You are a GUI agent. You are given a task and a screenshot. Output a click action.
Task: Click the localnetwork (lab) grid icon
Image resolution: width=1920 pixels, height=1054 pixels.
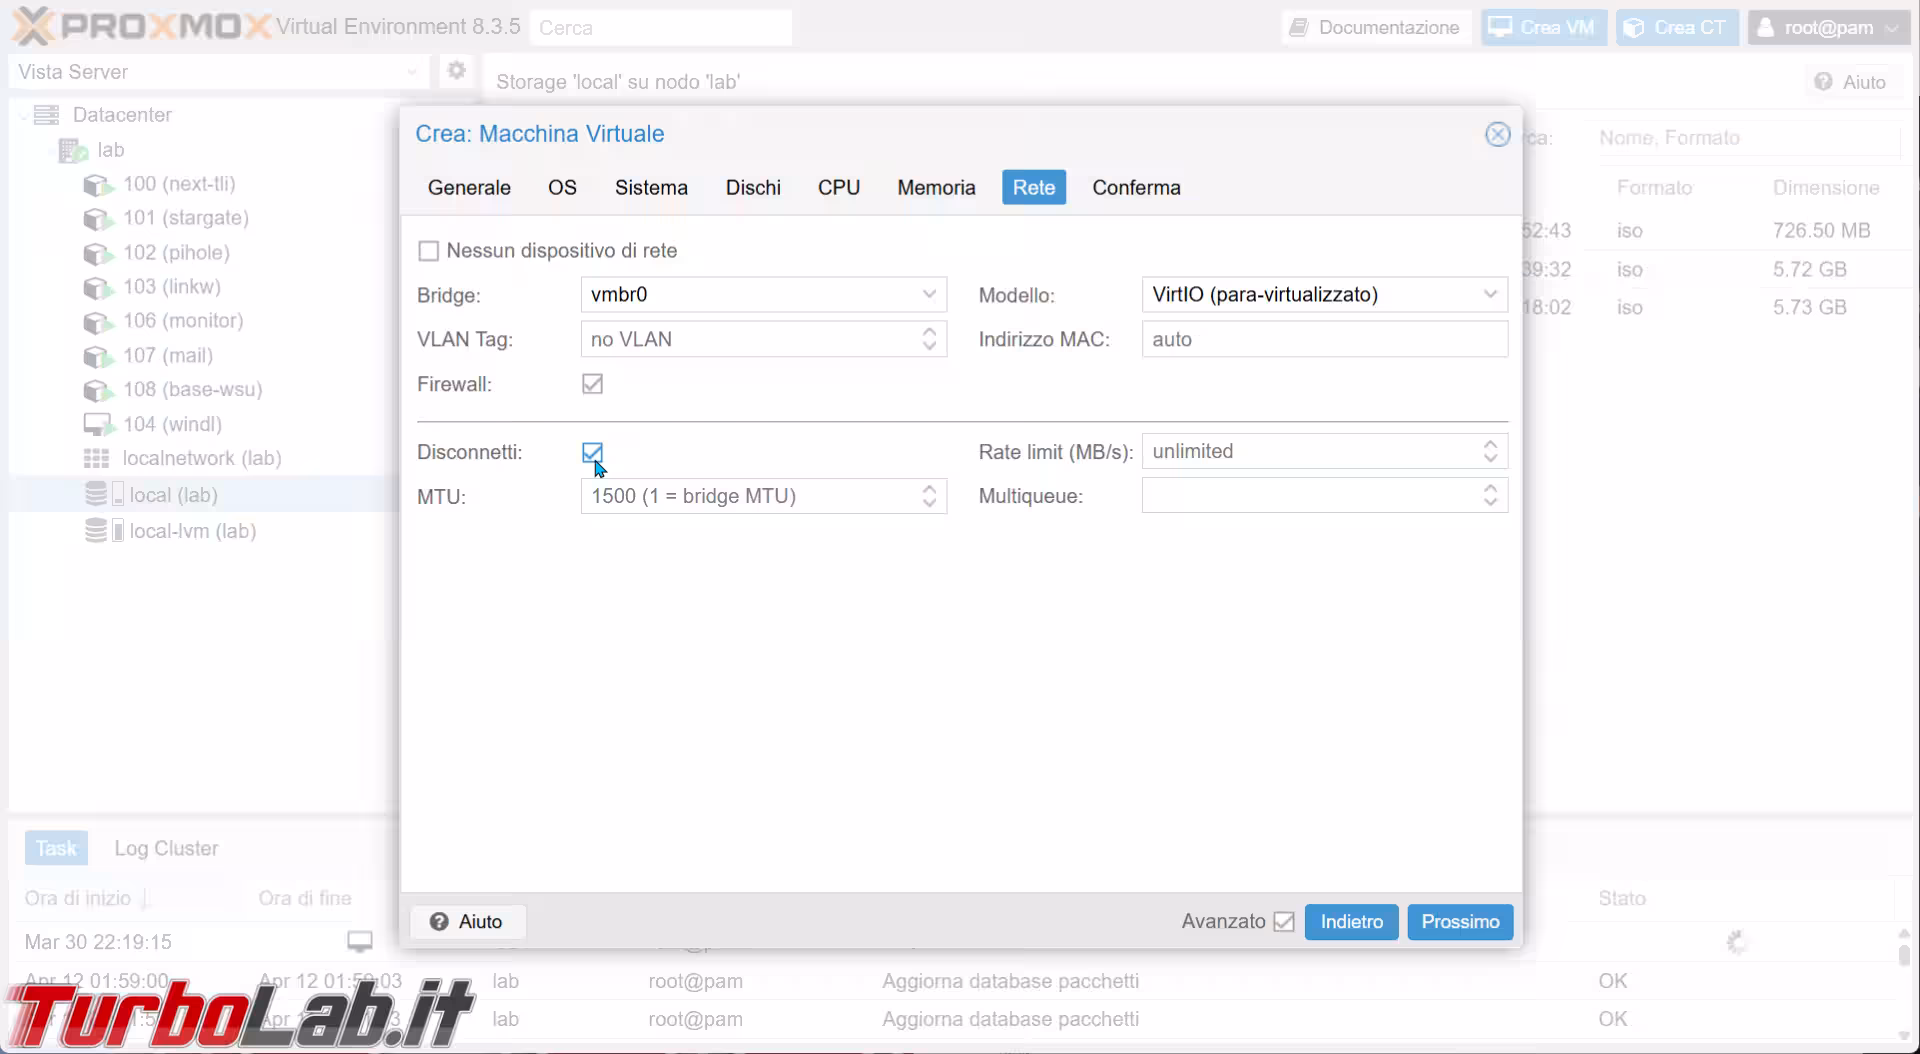coord(96,459)
